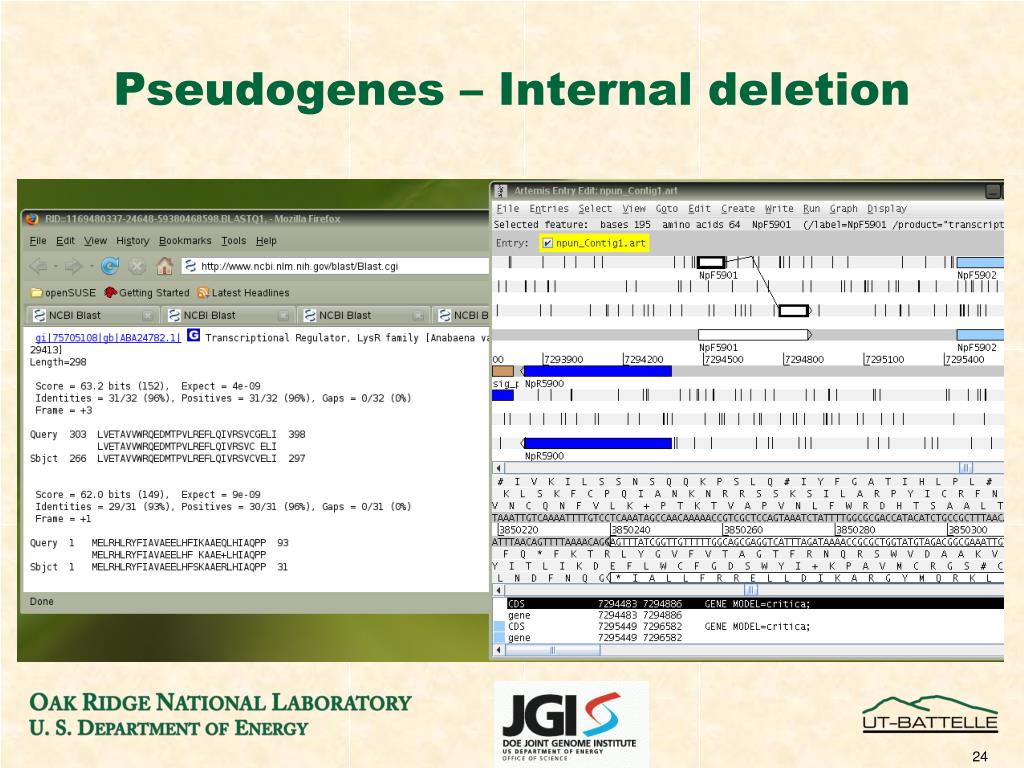
Task: Select the NpF5901 white arrow gene feature
Action: point(755,335)
